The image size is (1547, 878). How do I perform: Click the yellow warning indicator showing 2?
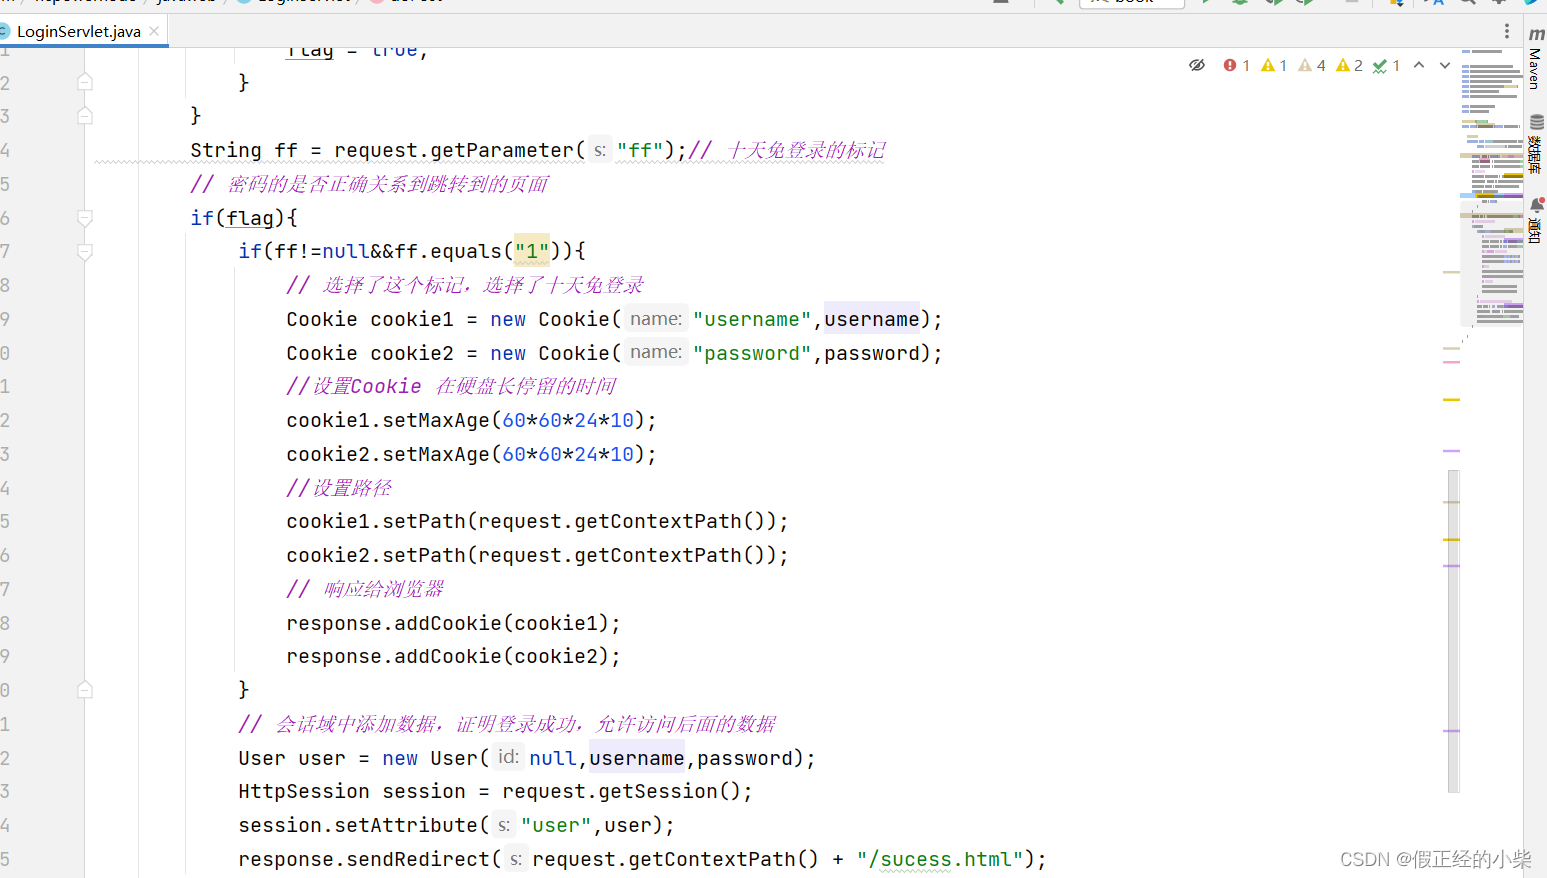(1350, 65)
